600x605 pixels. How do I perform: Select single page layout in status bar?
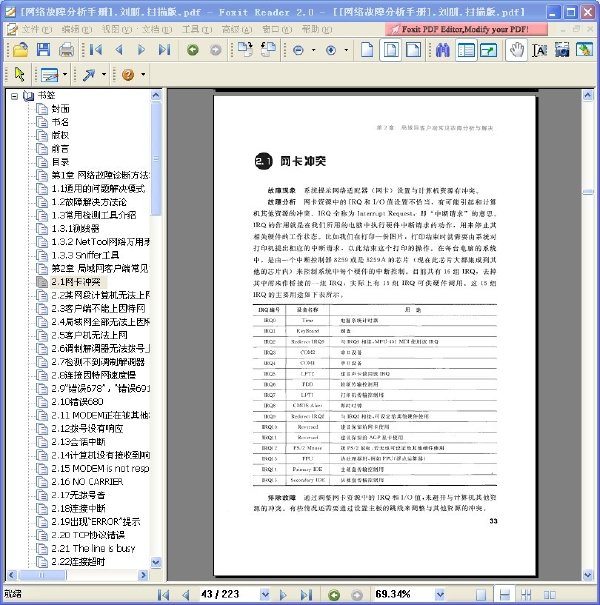tap(481, 595)
